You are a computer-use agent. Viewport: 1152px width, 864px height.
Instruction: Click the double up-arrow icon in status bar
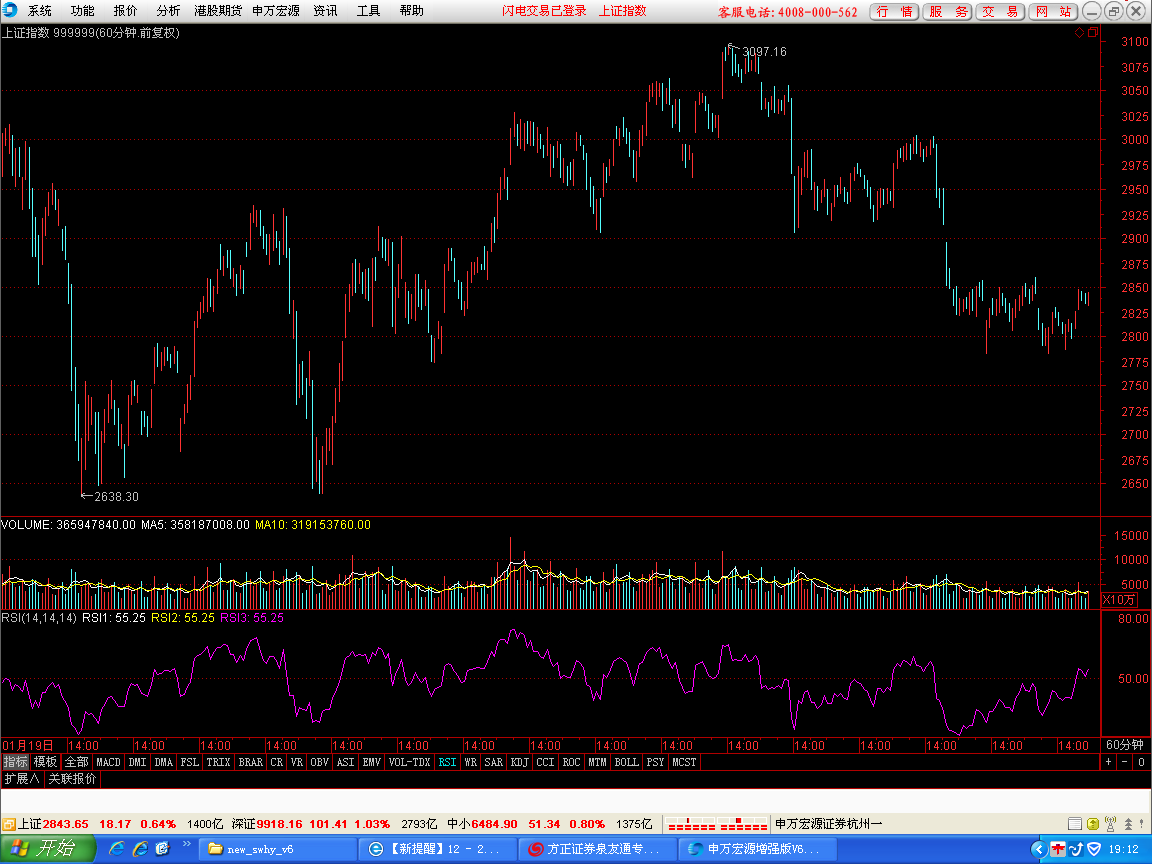1128,824
